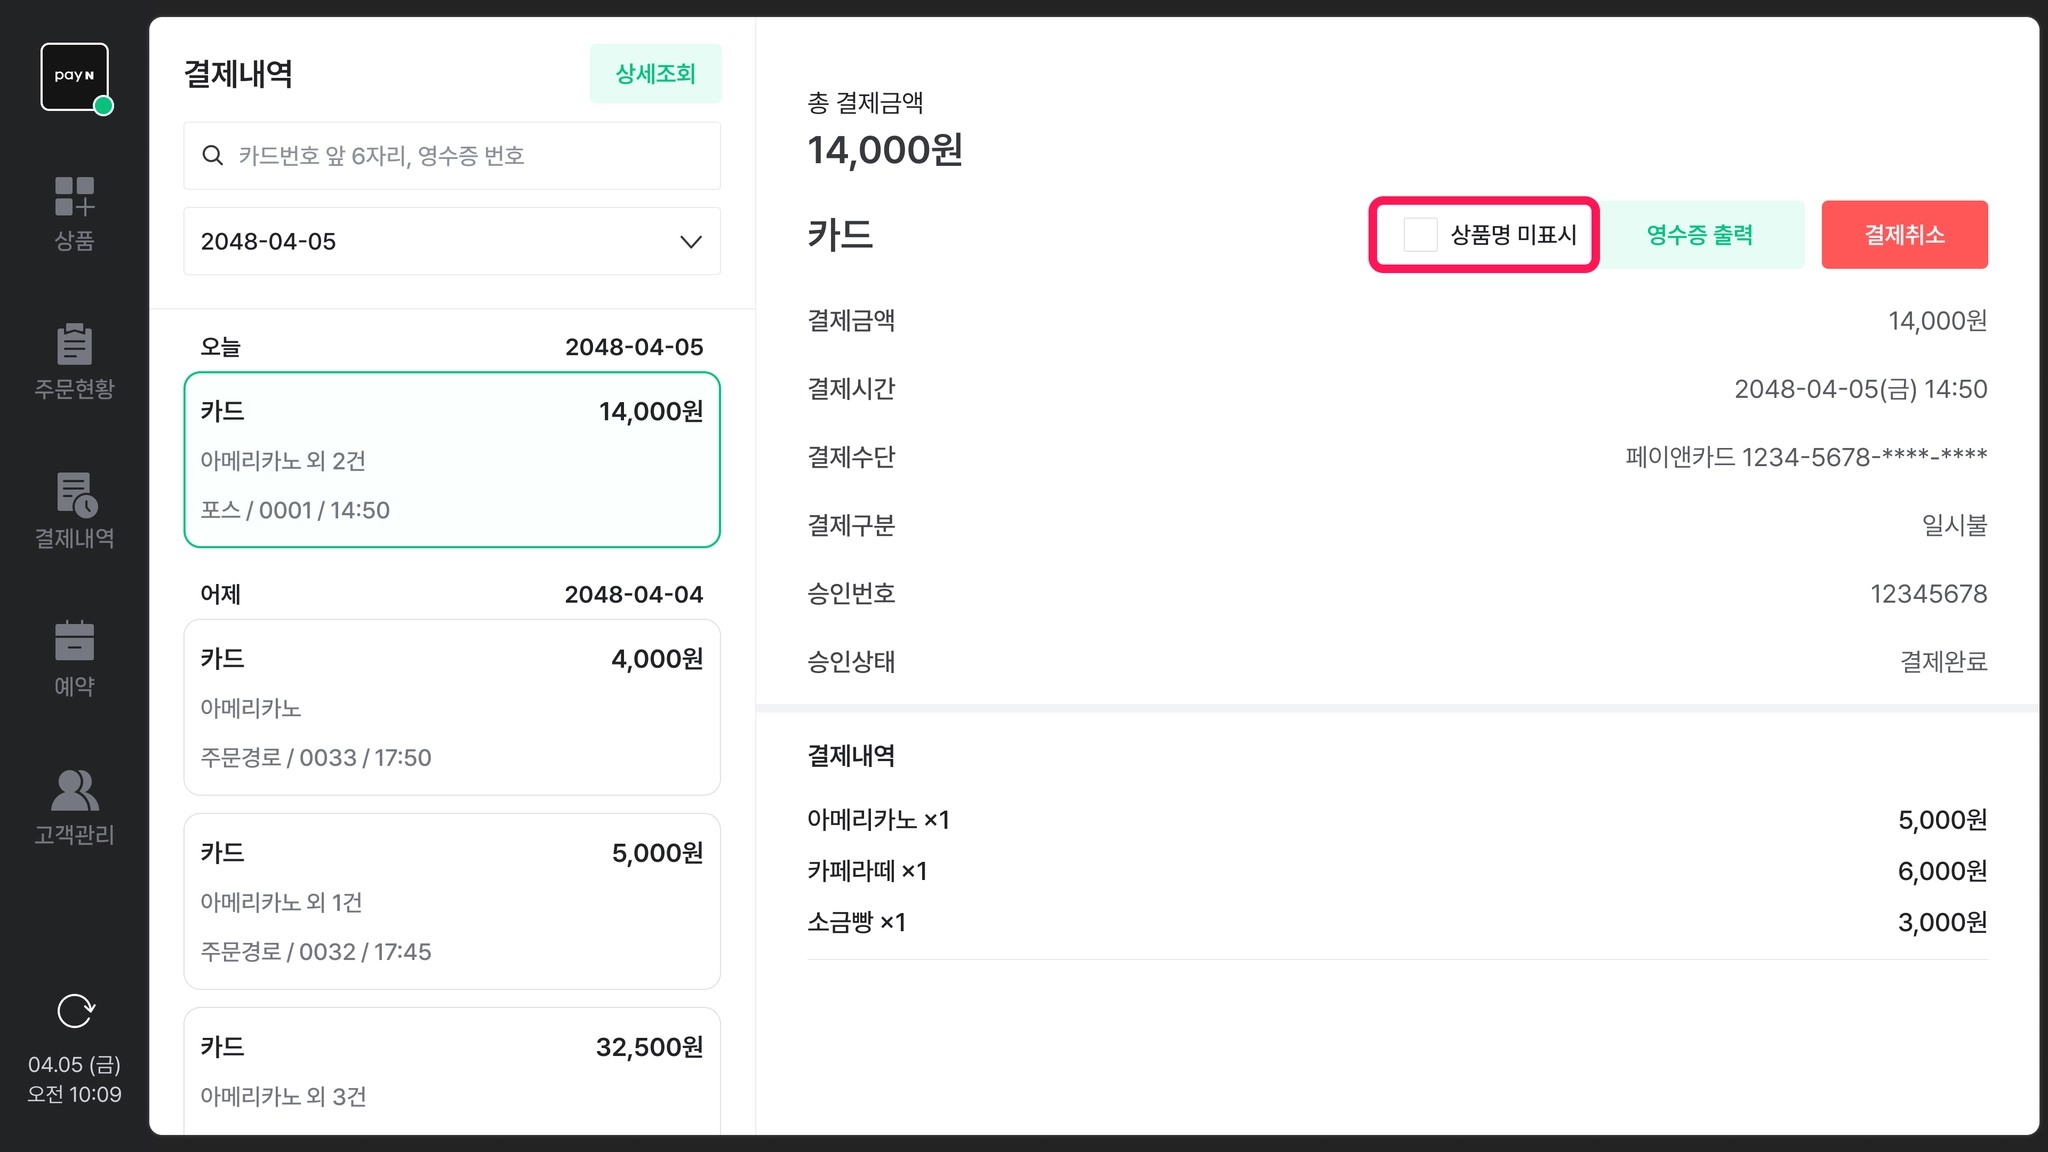Check the 상품명 미표시 checkbox
The width and height of the screenshot is (2048, 1152).
[1420, 235]
